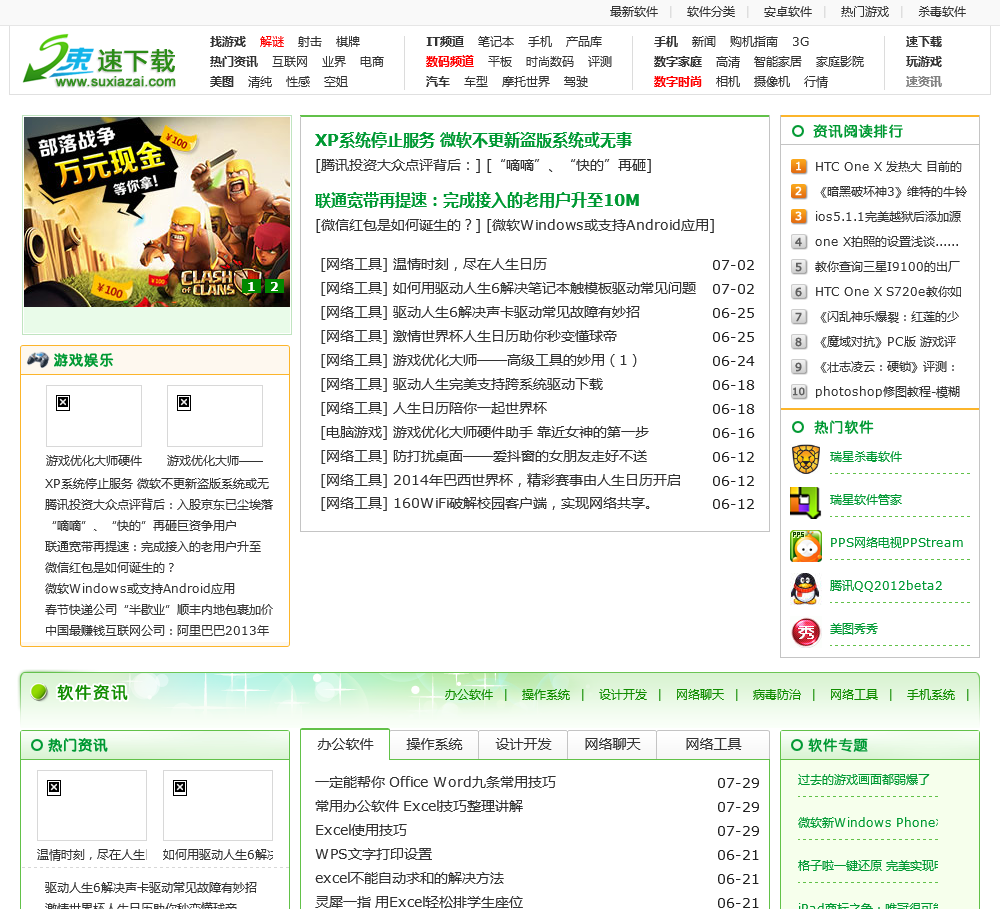Image resolution: width=1000 pixels, height=909 pixels.
Task: Open 杀毒软件 in top bar
Action: pyautogui.click(x=942, y=11)
